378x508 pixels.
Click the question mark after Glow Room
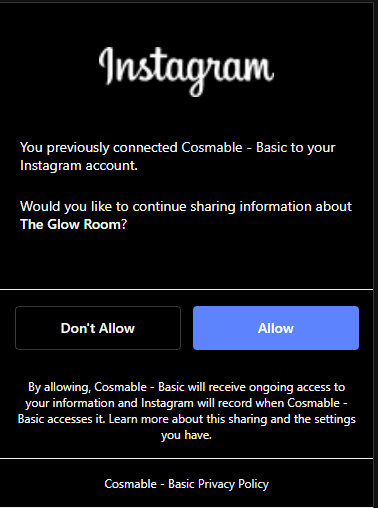tap(124, 224)
